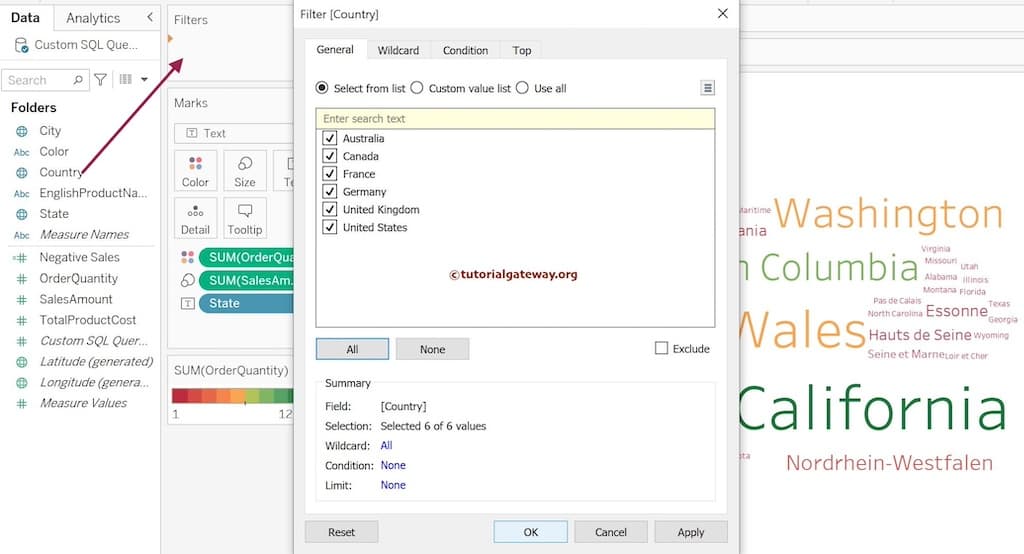The height and width of the screenshot is (554, 1024).
Task: Select the State pill on Marks card
Action: [x=246, y=304]
